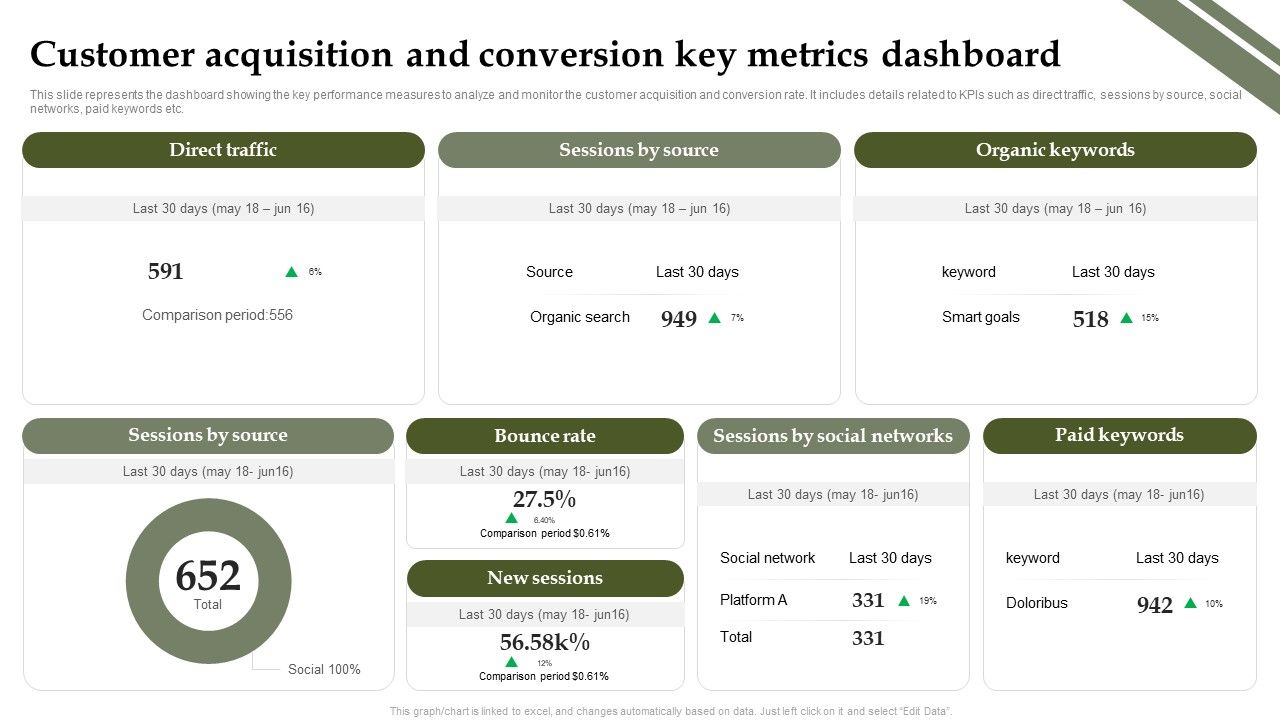Viewport: 1280px width, 720px height.
Task: Select the Direct traffic panel header
Action: point(222,149)
